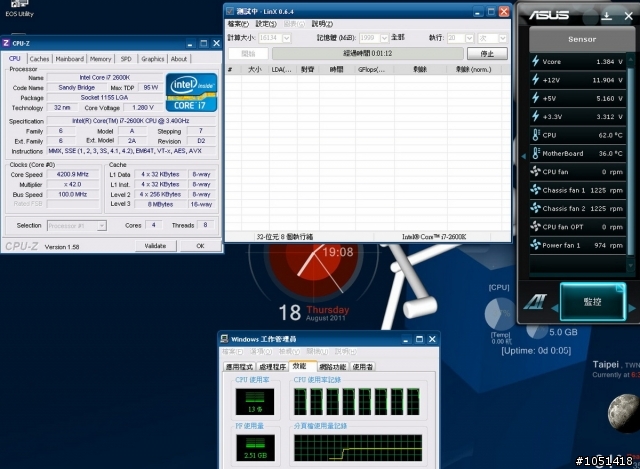Click the page file usage history graph

click(x=358, y=448)
